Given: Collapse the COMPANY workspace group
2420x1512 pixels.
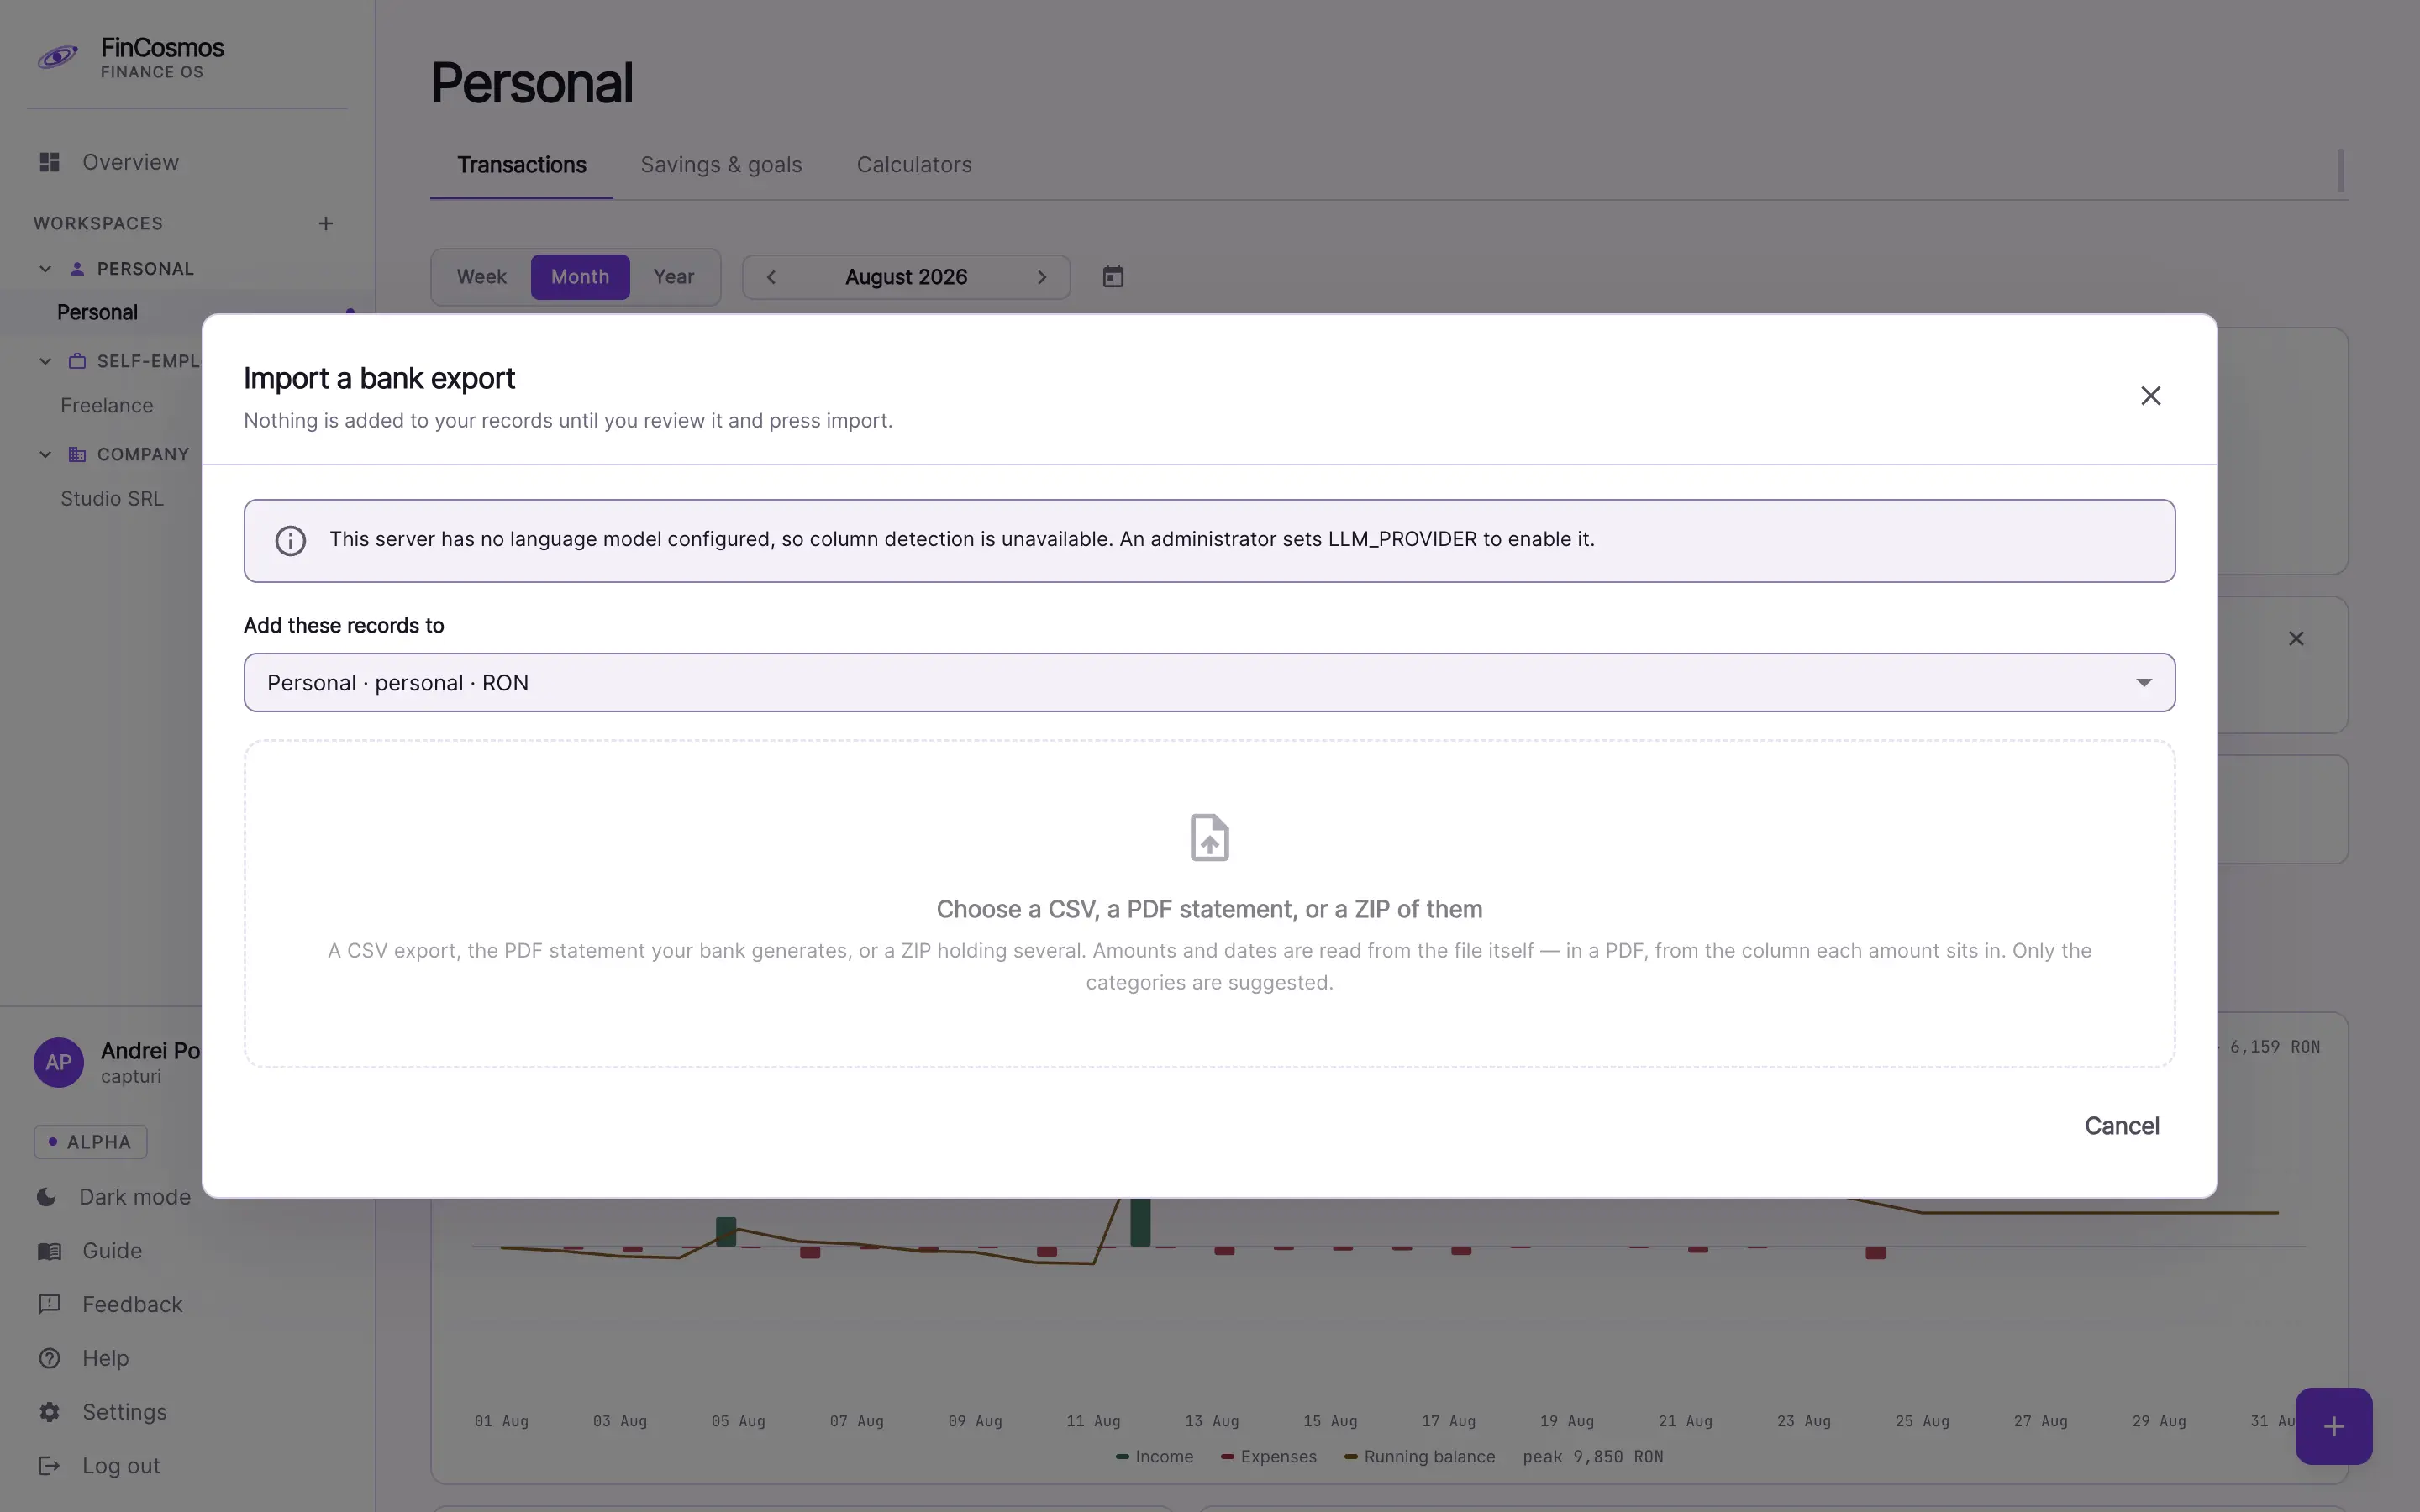Looking at the screenshot, I should [x=45, y=454].
